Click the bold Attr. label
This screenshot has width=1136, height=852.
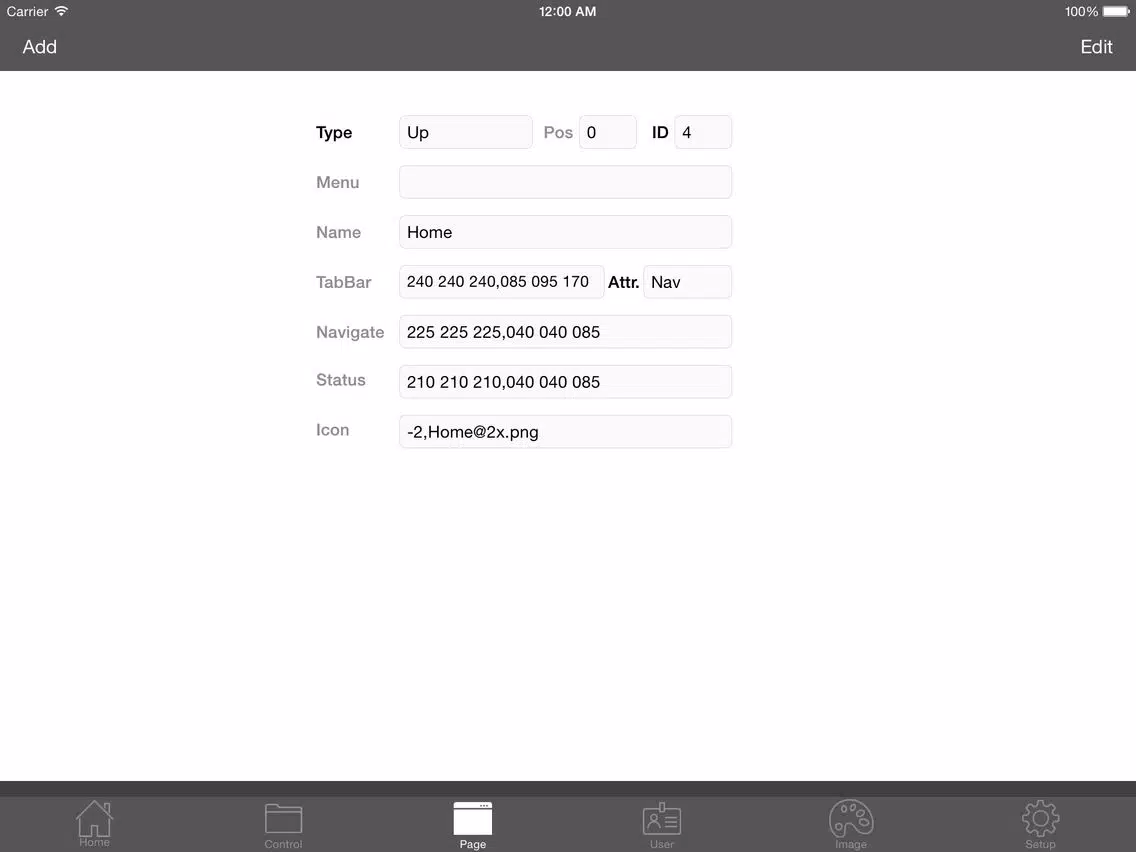click(x=623, y=283)
